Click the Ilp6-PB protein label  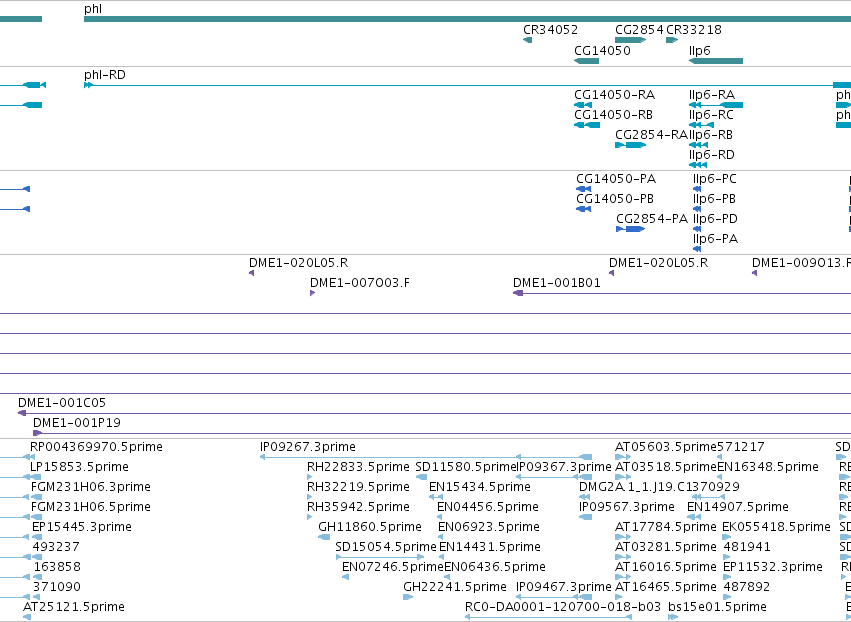click(714, 199)
